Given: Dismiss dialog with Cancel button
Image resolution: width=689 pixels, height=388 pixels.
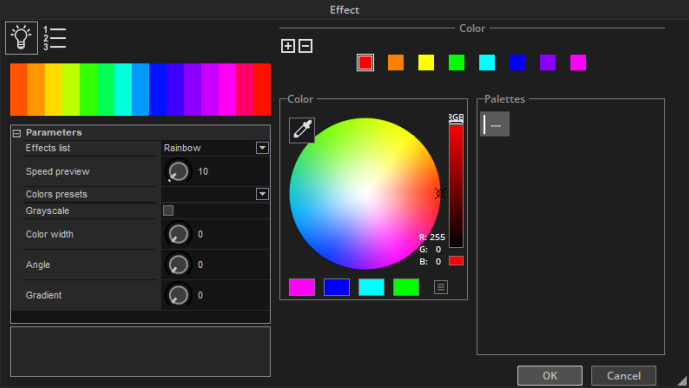Looking at the screenshot, I should tap(624, 376).
